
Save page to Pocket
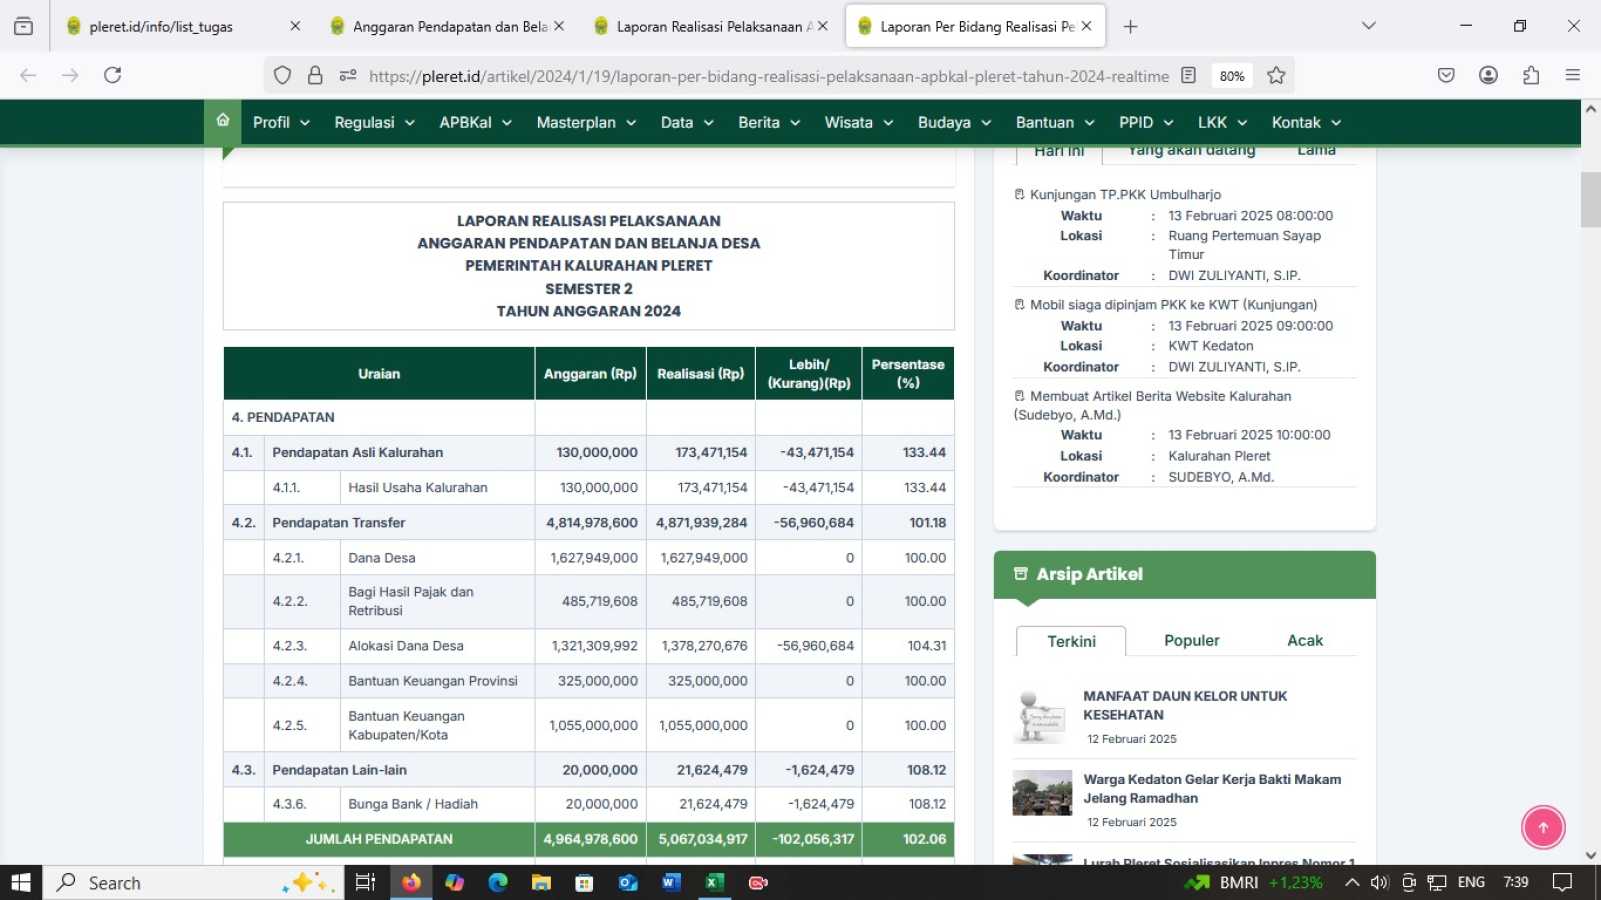[x=1446, y=75]
